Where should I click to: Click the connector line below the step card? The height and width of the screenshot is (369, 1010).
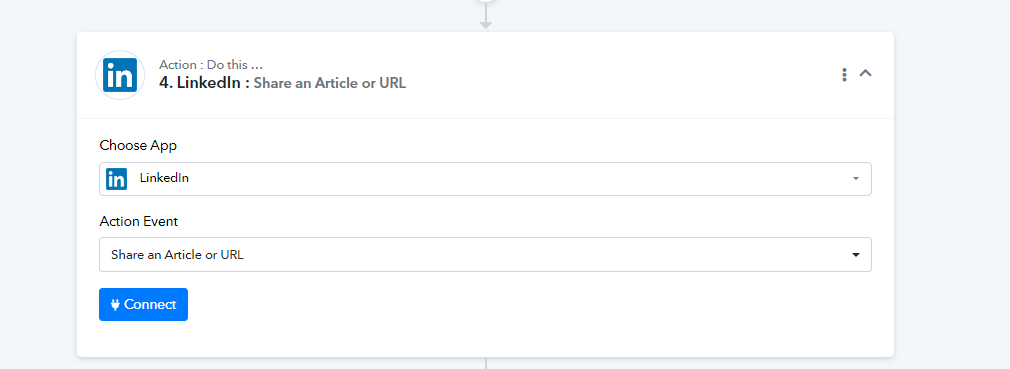(x=486, y=363)
